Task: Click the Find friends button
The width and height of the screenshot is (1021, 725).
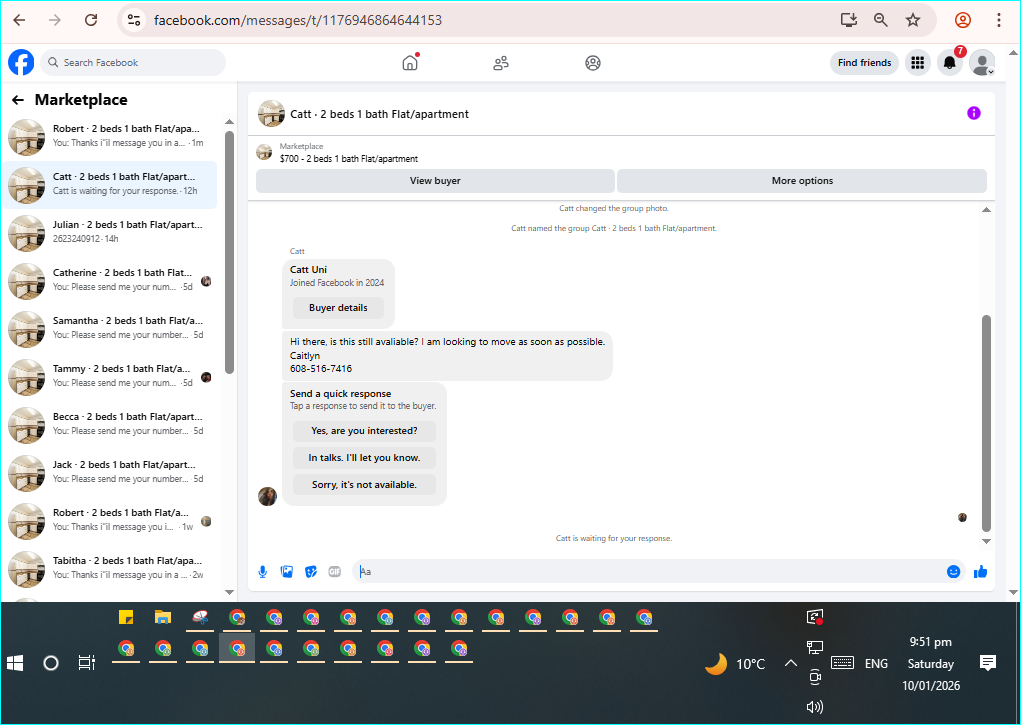Action: (864, 63)
